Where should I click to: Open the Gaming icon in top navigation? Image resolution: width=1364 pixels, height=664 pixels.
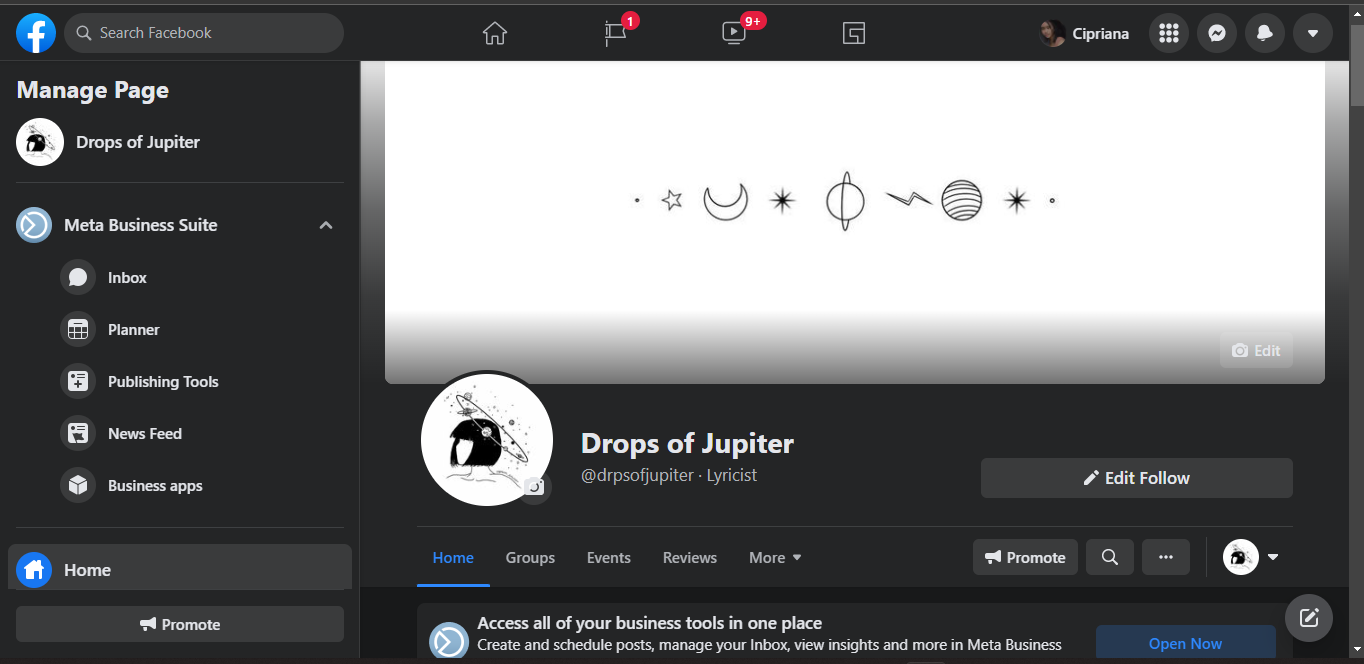click(x=853, y=33)
